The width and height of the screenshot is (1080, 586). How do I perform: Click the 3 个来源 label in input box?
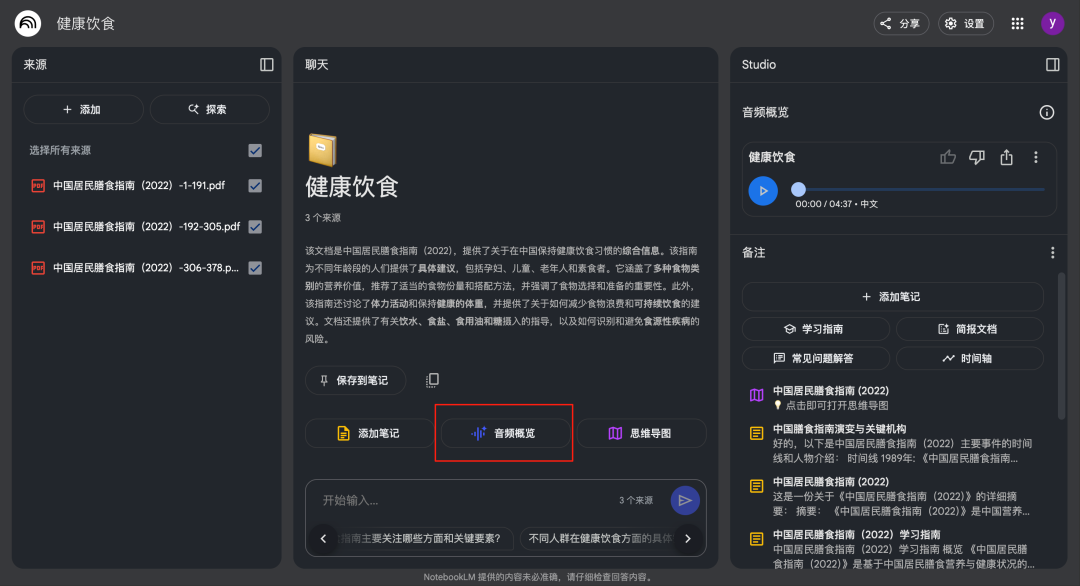coord(636,501)
